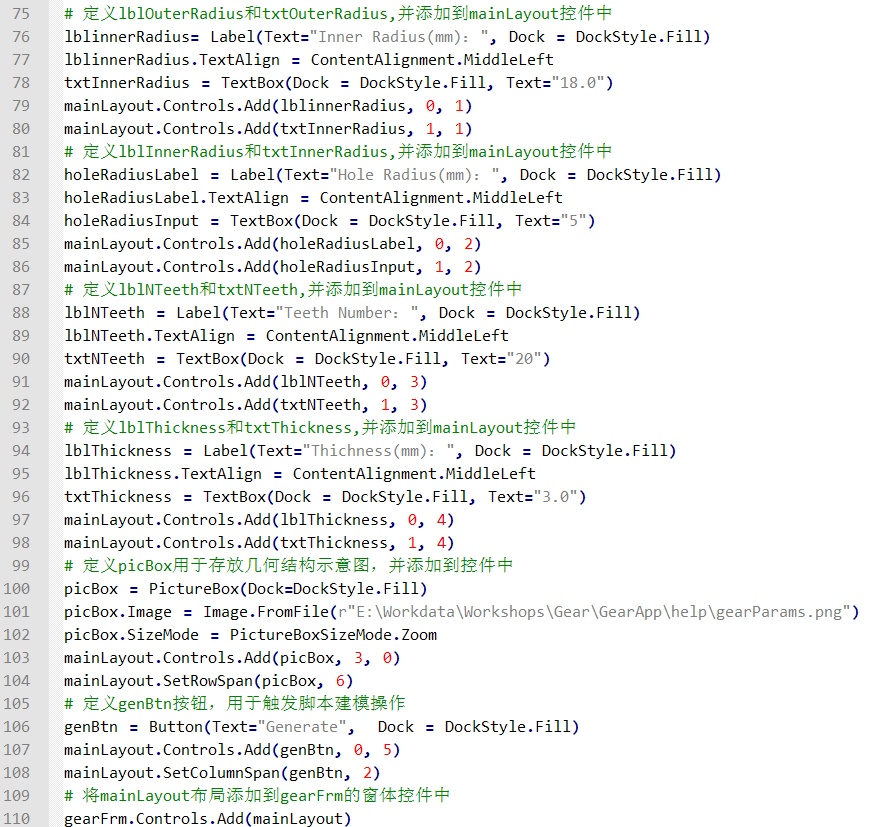874x827 pixels.
Task: Click line number 100 in gutter
Action: pyautogui.click(x=17, y=588)
